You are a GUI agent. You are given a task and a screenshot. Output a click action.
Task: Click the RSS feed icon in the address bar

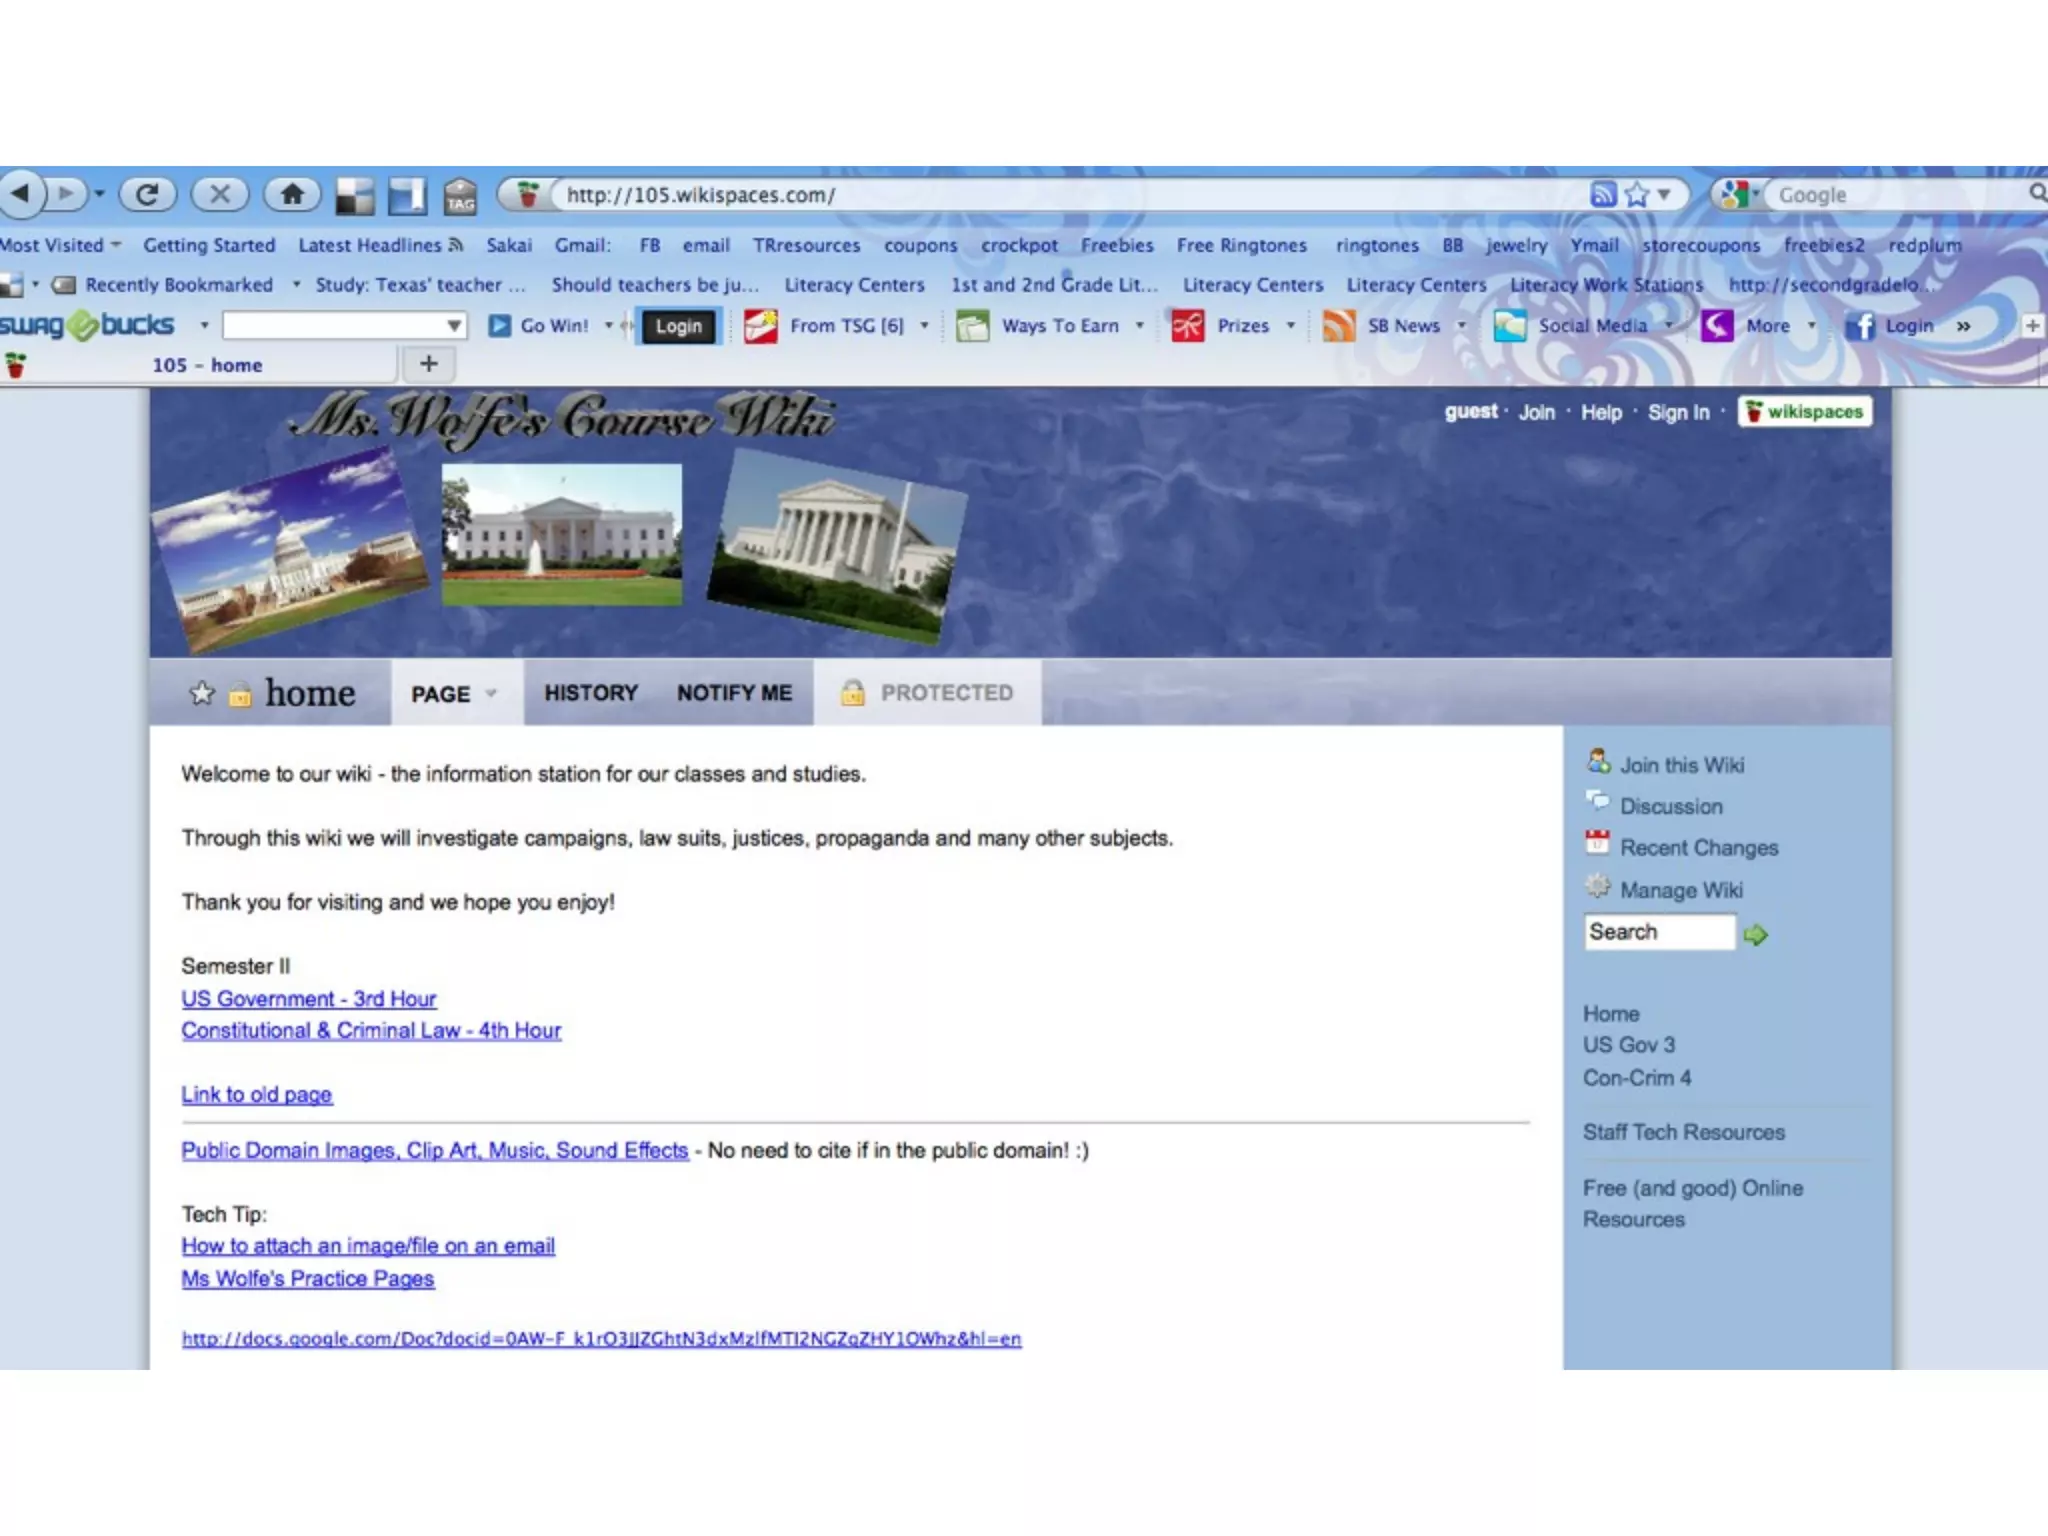click(1602, 194)
